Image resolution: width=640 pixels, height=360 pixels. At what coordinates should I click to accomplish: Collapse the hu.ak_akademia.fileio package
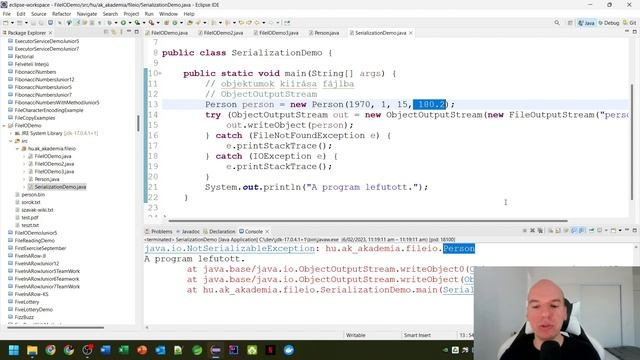(x=18, y=149)
